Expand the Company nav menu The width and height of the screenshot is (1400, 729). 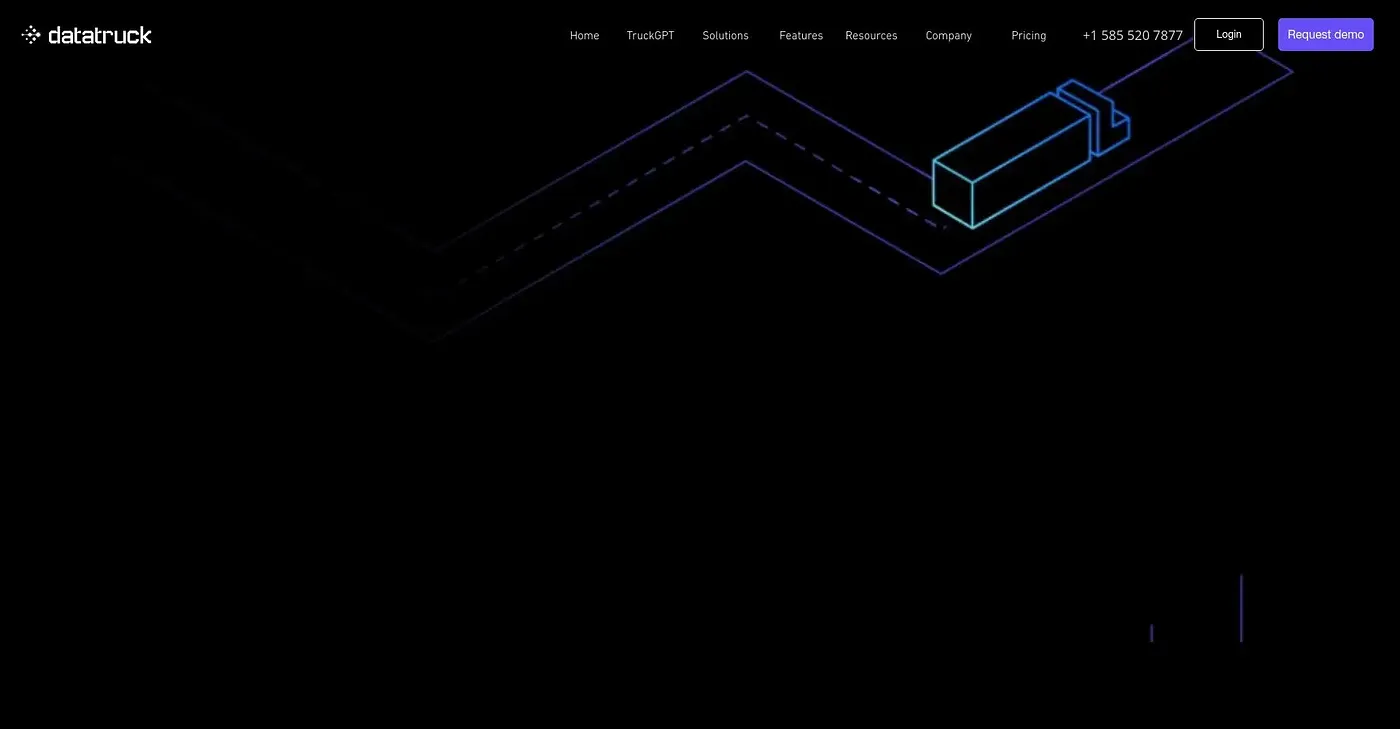click(948, 35)
